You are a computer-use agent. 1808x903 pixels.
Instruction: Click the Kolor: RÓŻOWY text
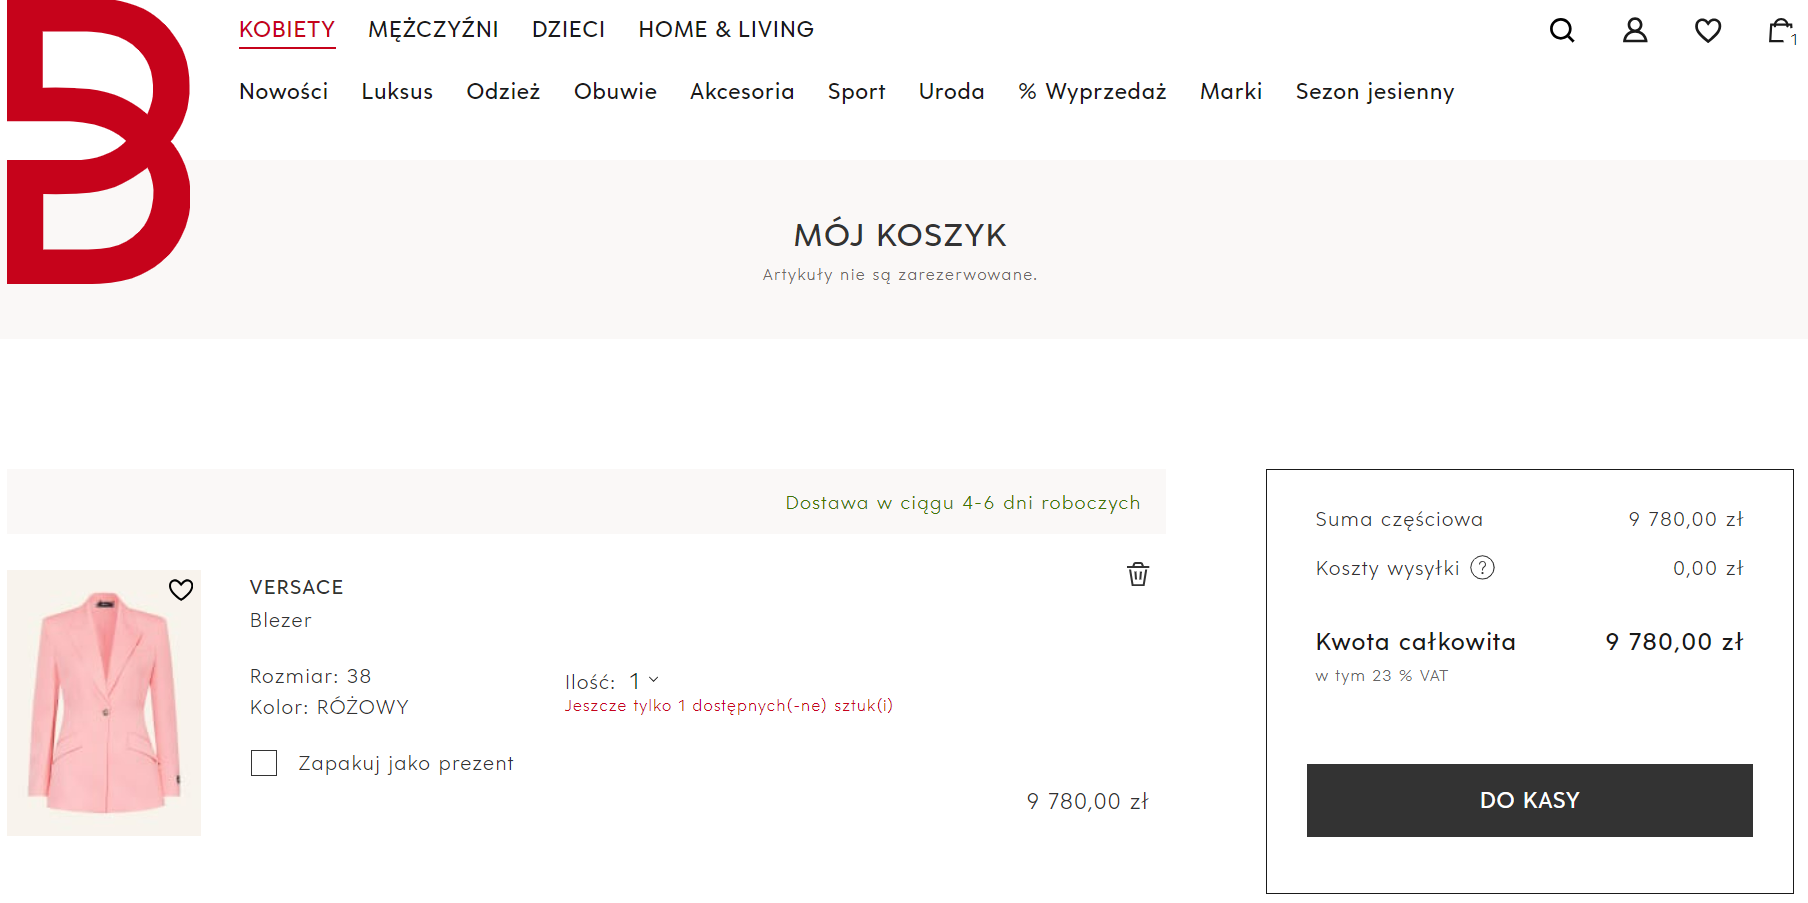click(329, 707)
